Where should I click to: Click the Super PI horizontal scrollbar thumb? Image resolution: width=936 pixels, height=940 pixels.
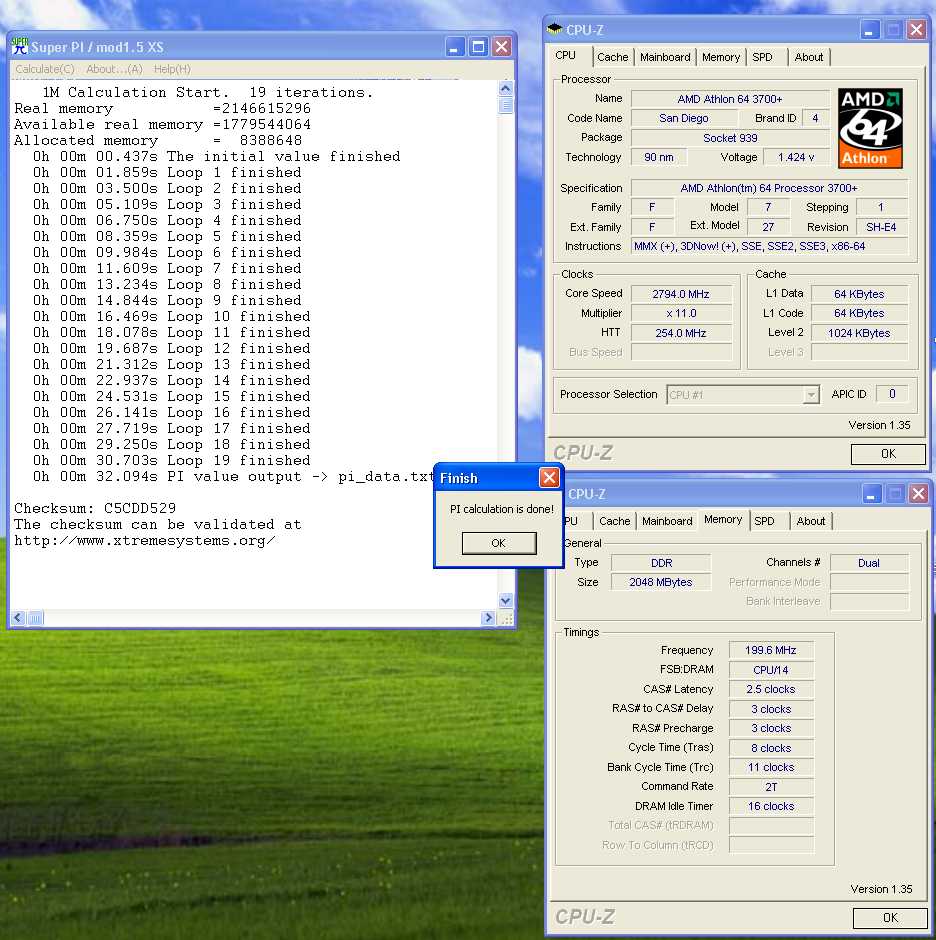point(35,617)
